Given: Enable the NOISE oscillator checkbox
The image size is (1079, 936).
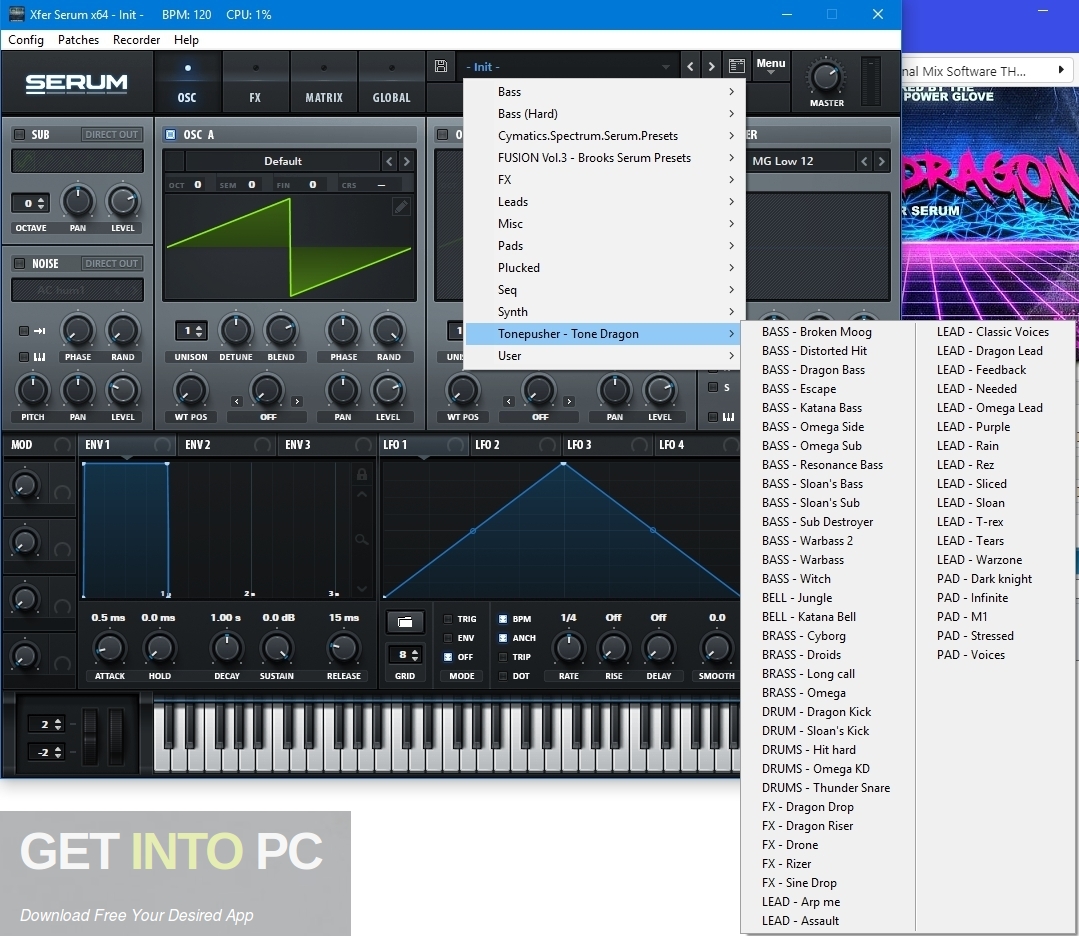Looking at the screenshot, I should (x=19, y=264).
